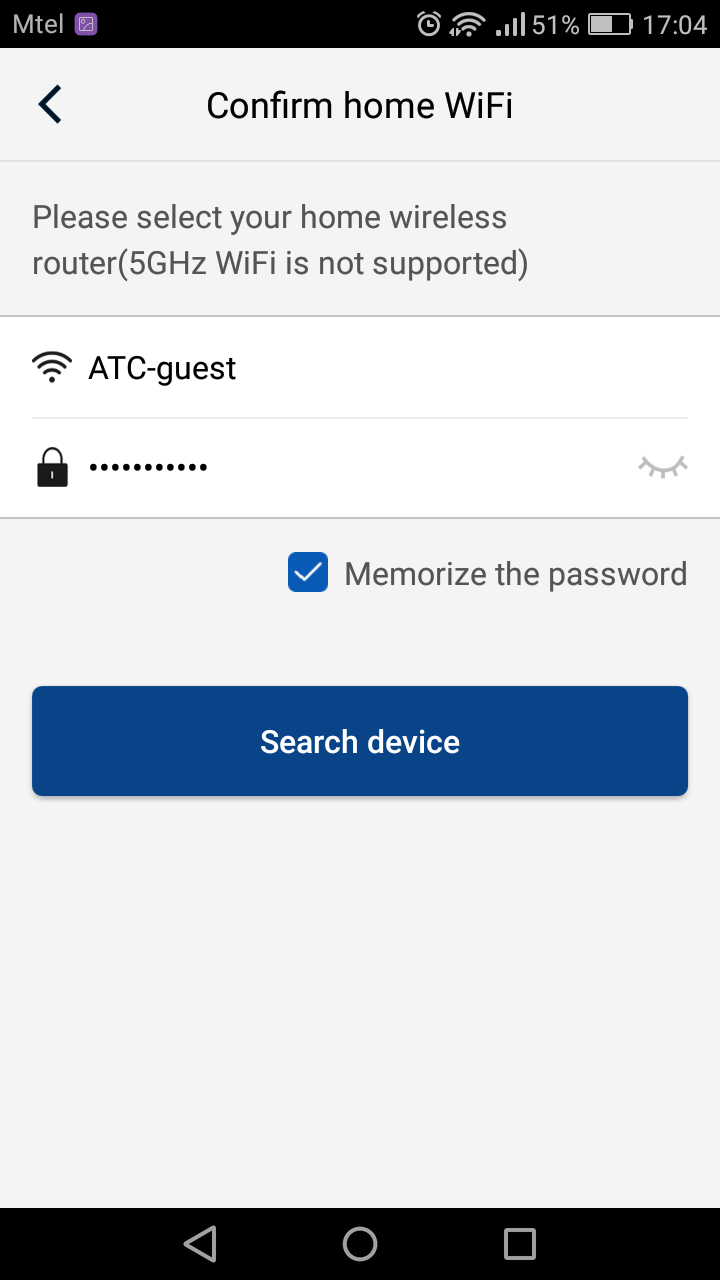Tap the Memorize the password label
This screenshot has height=1280, width=720.
515,574
